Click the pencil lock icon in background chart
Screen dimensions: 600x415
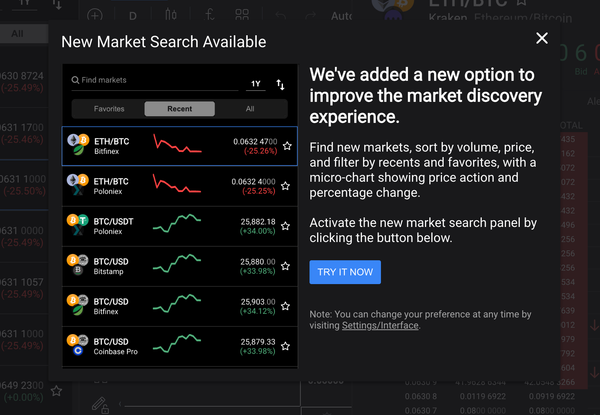tap(101, 405)
